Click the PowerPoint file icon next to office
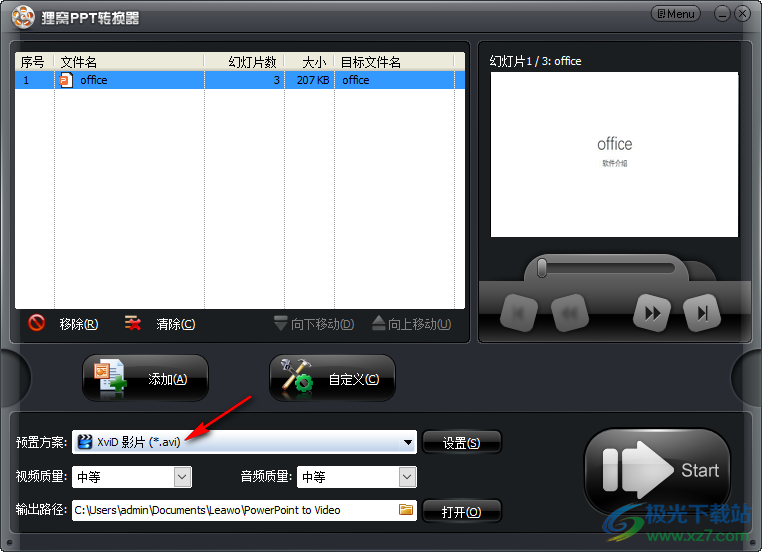The image size is (762, 552). pyautogui.click(x=66, y=80)
